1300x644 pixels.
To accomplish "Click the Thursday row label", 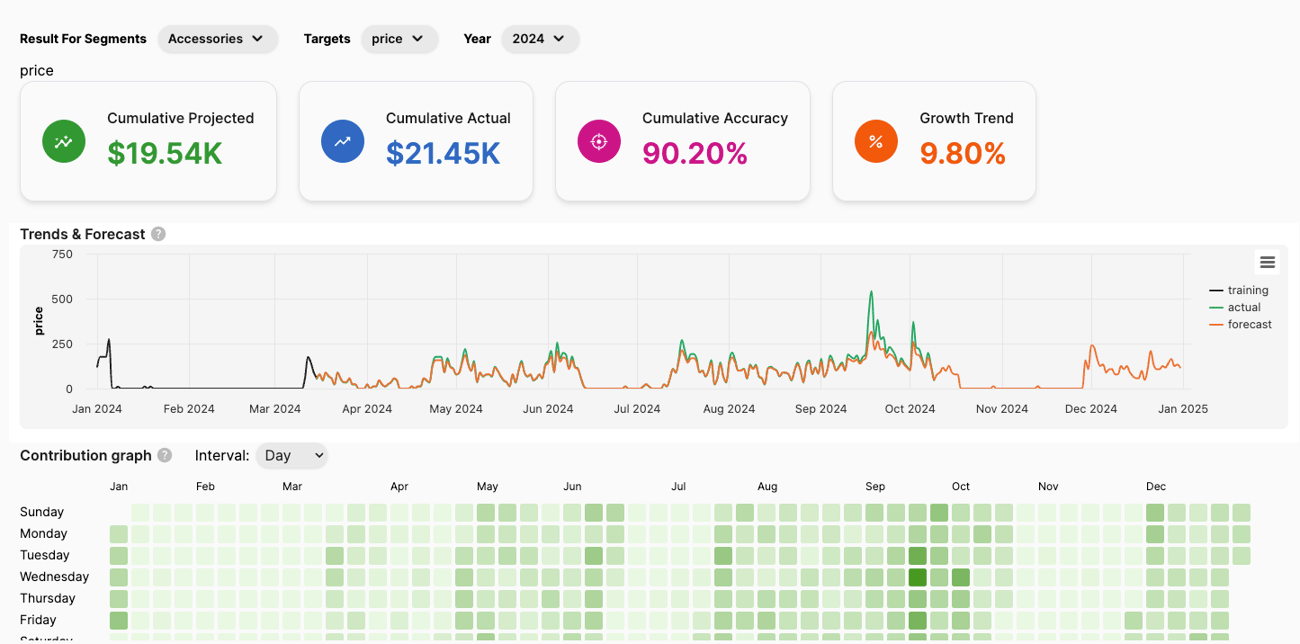I will pos(48,598).
